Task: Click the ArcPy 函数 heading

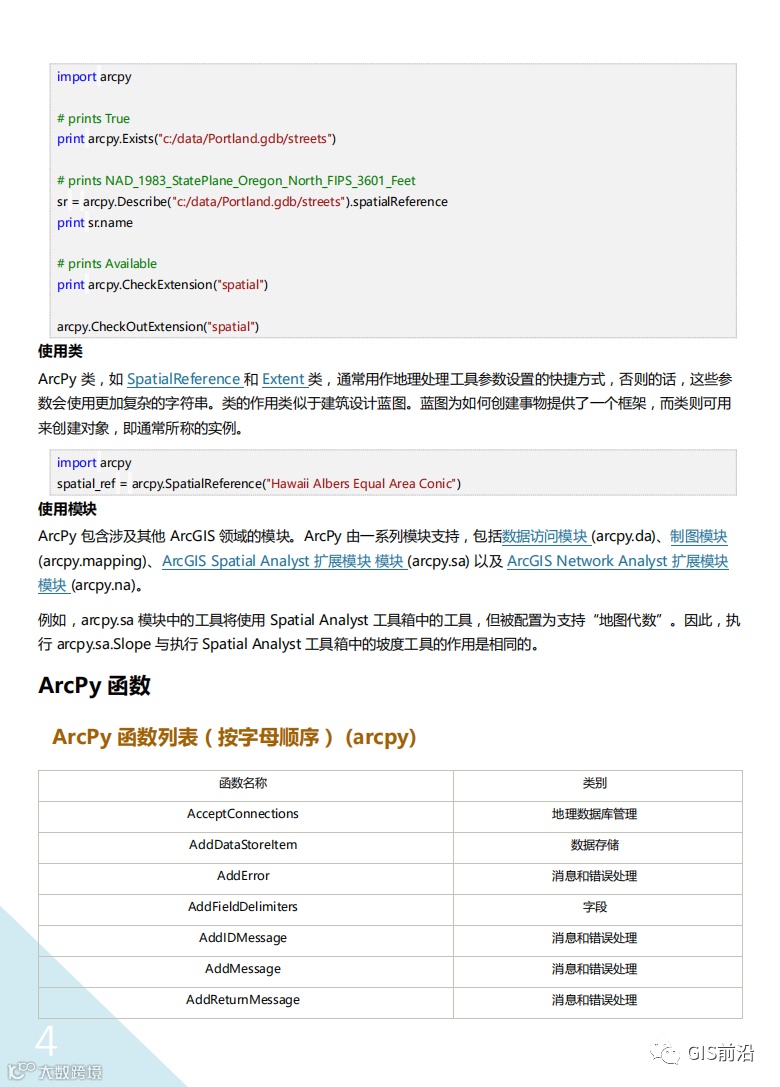Action: [94, 685]
